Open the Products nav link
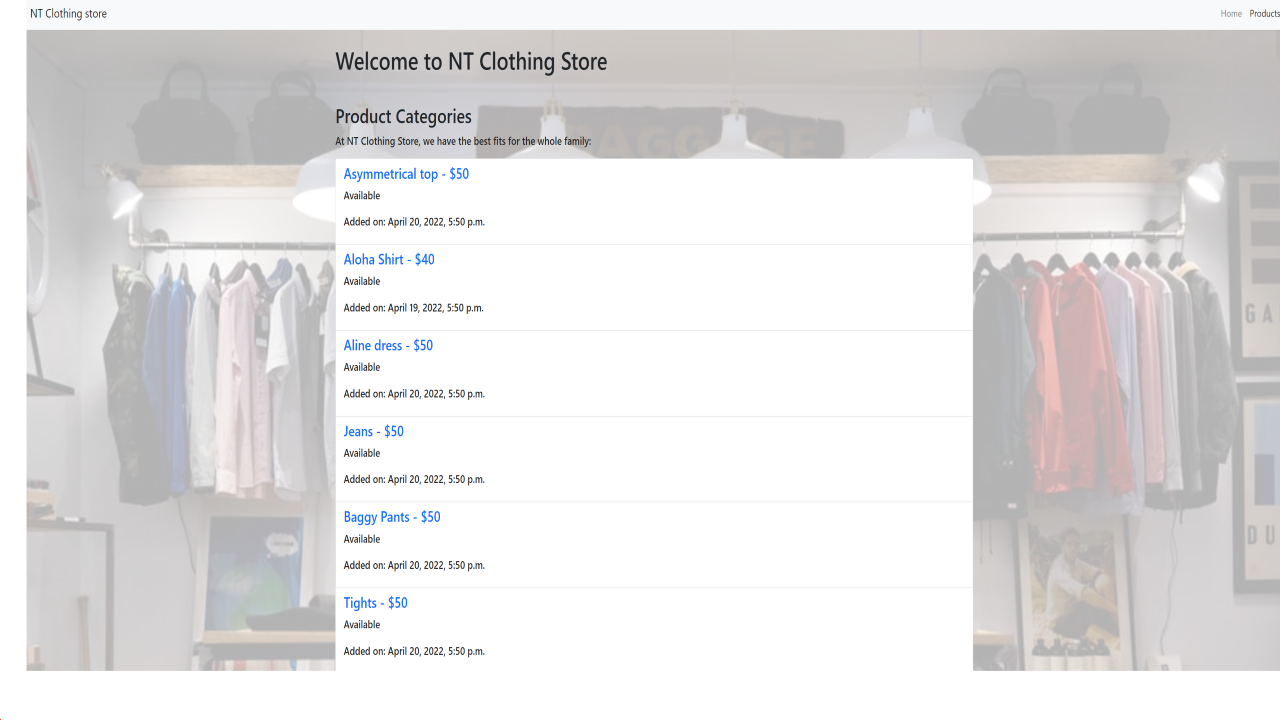Screen dimensions: 1280x720 (x=1264, y=14)
